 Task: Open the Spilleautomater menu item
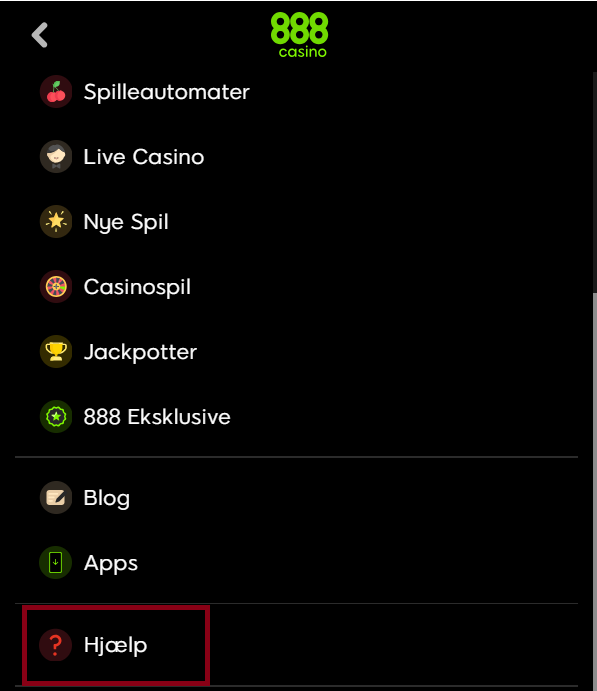(x=167, y=92)
